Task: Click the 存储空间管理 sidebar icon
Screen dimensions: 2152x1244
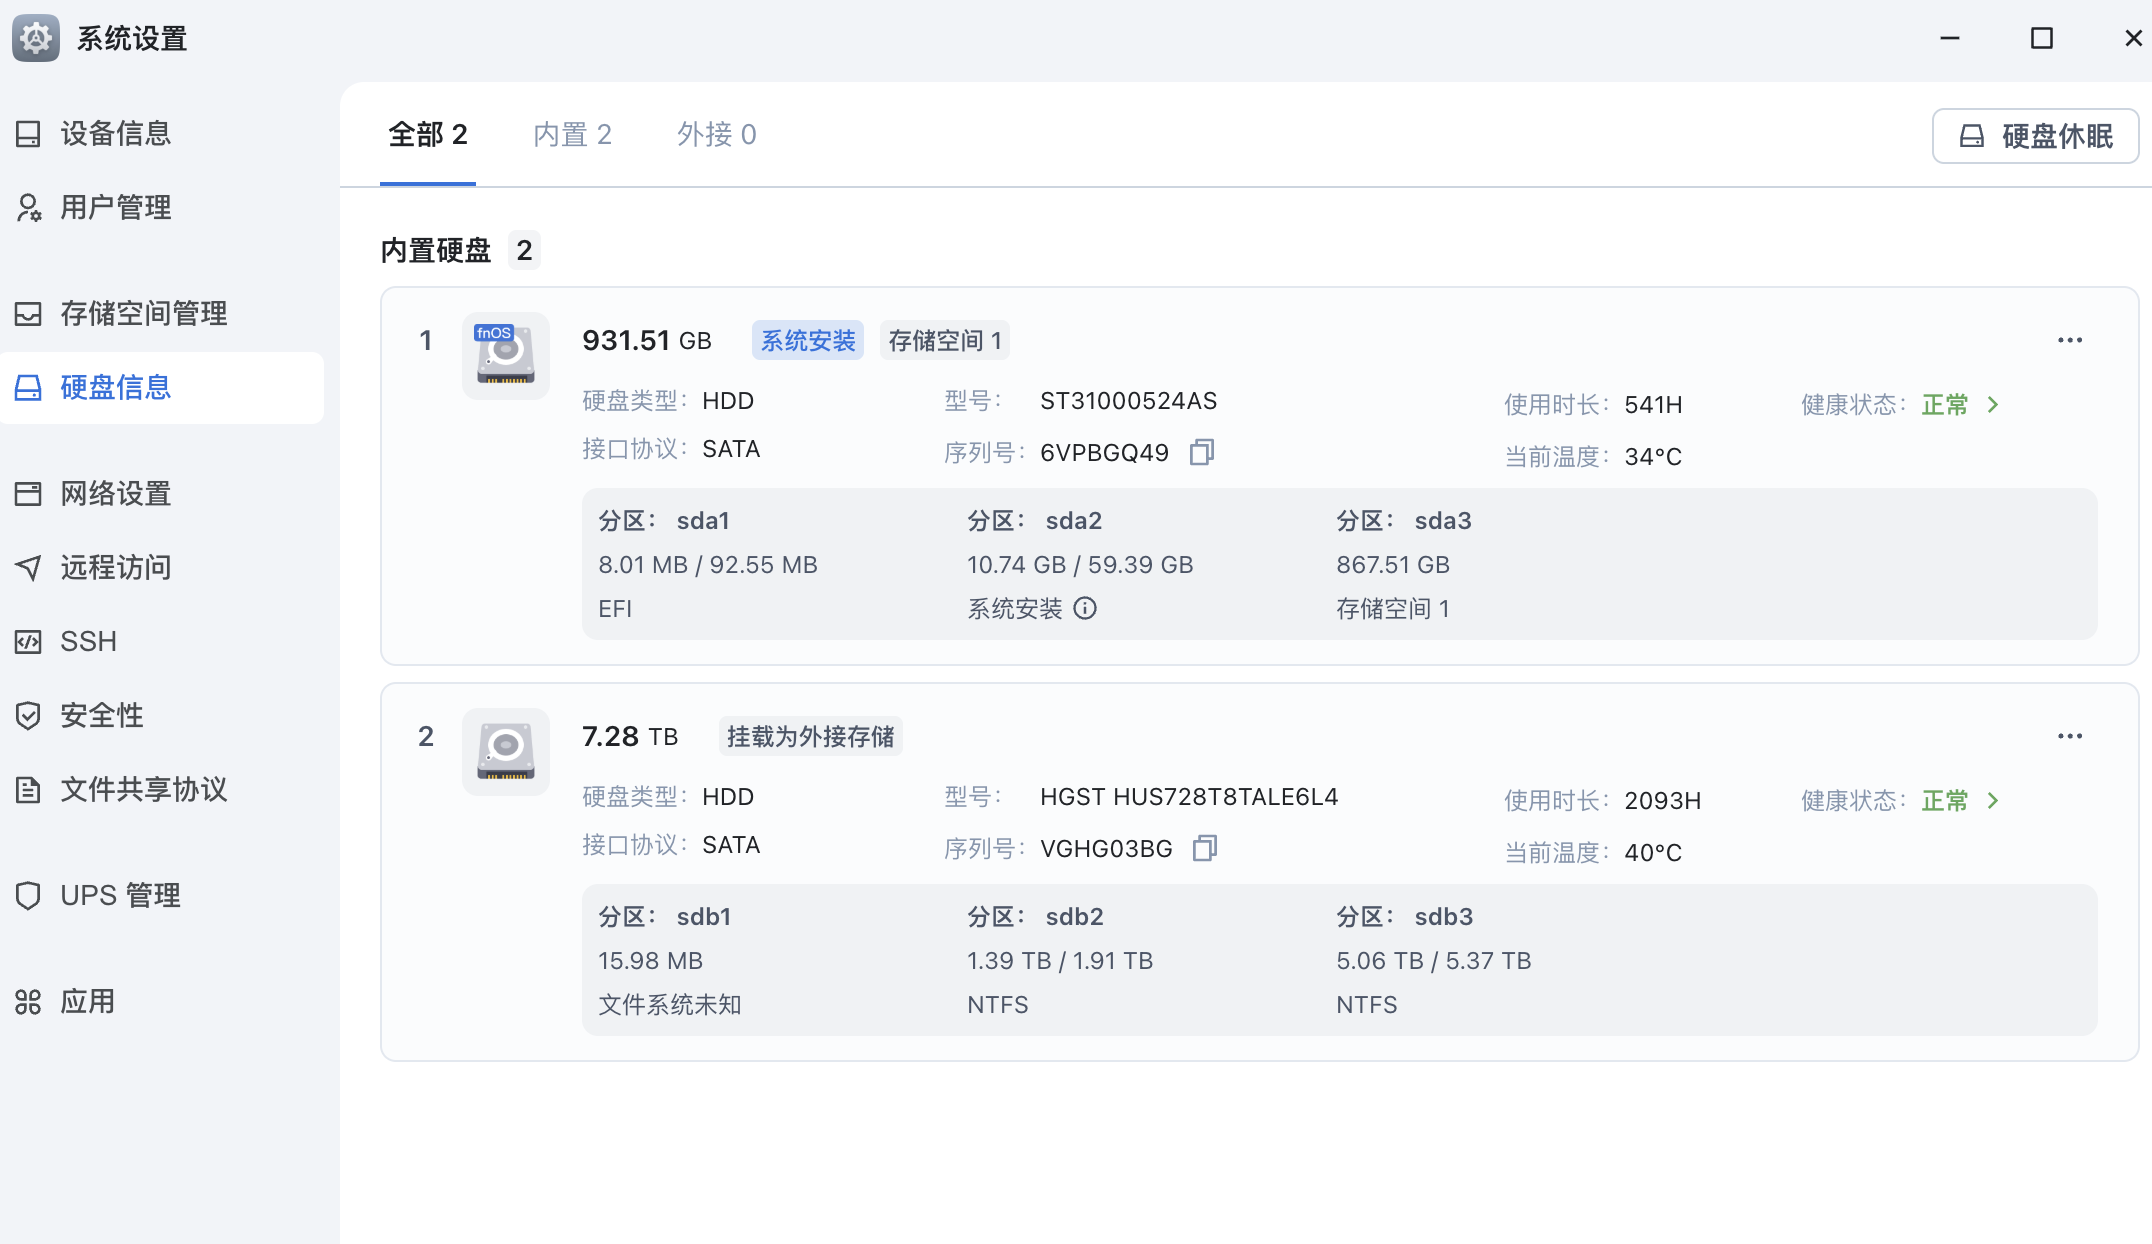Action: click(28, 314)
